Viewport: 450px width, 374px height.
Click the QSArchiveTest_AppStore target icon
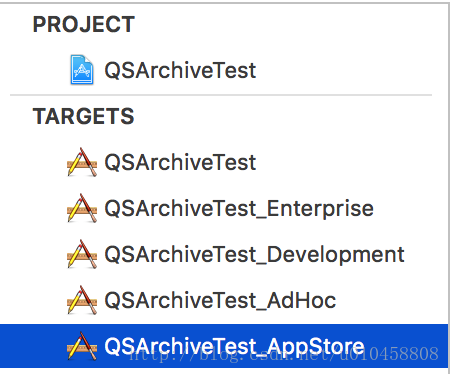coord(82,346)
